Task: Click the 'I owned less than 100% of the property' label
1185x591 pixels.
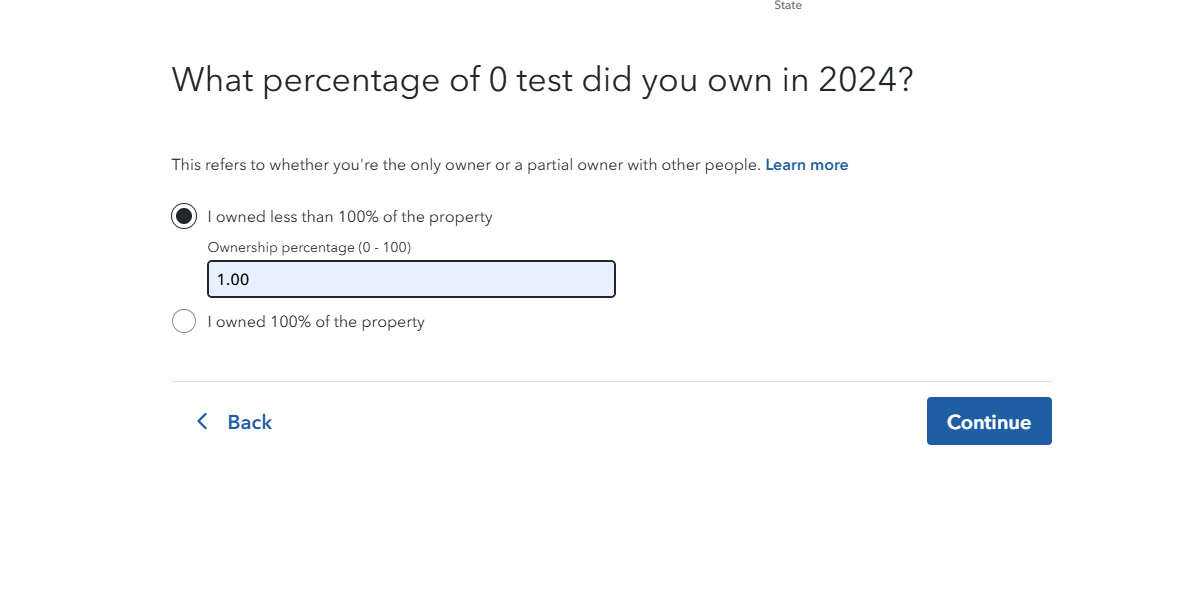Action: pyautogui.click(x=350, y=217)
